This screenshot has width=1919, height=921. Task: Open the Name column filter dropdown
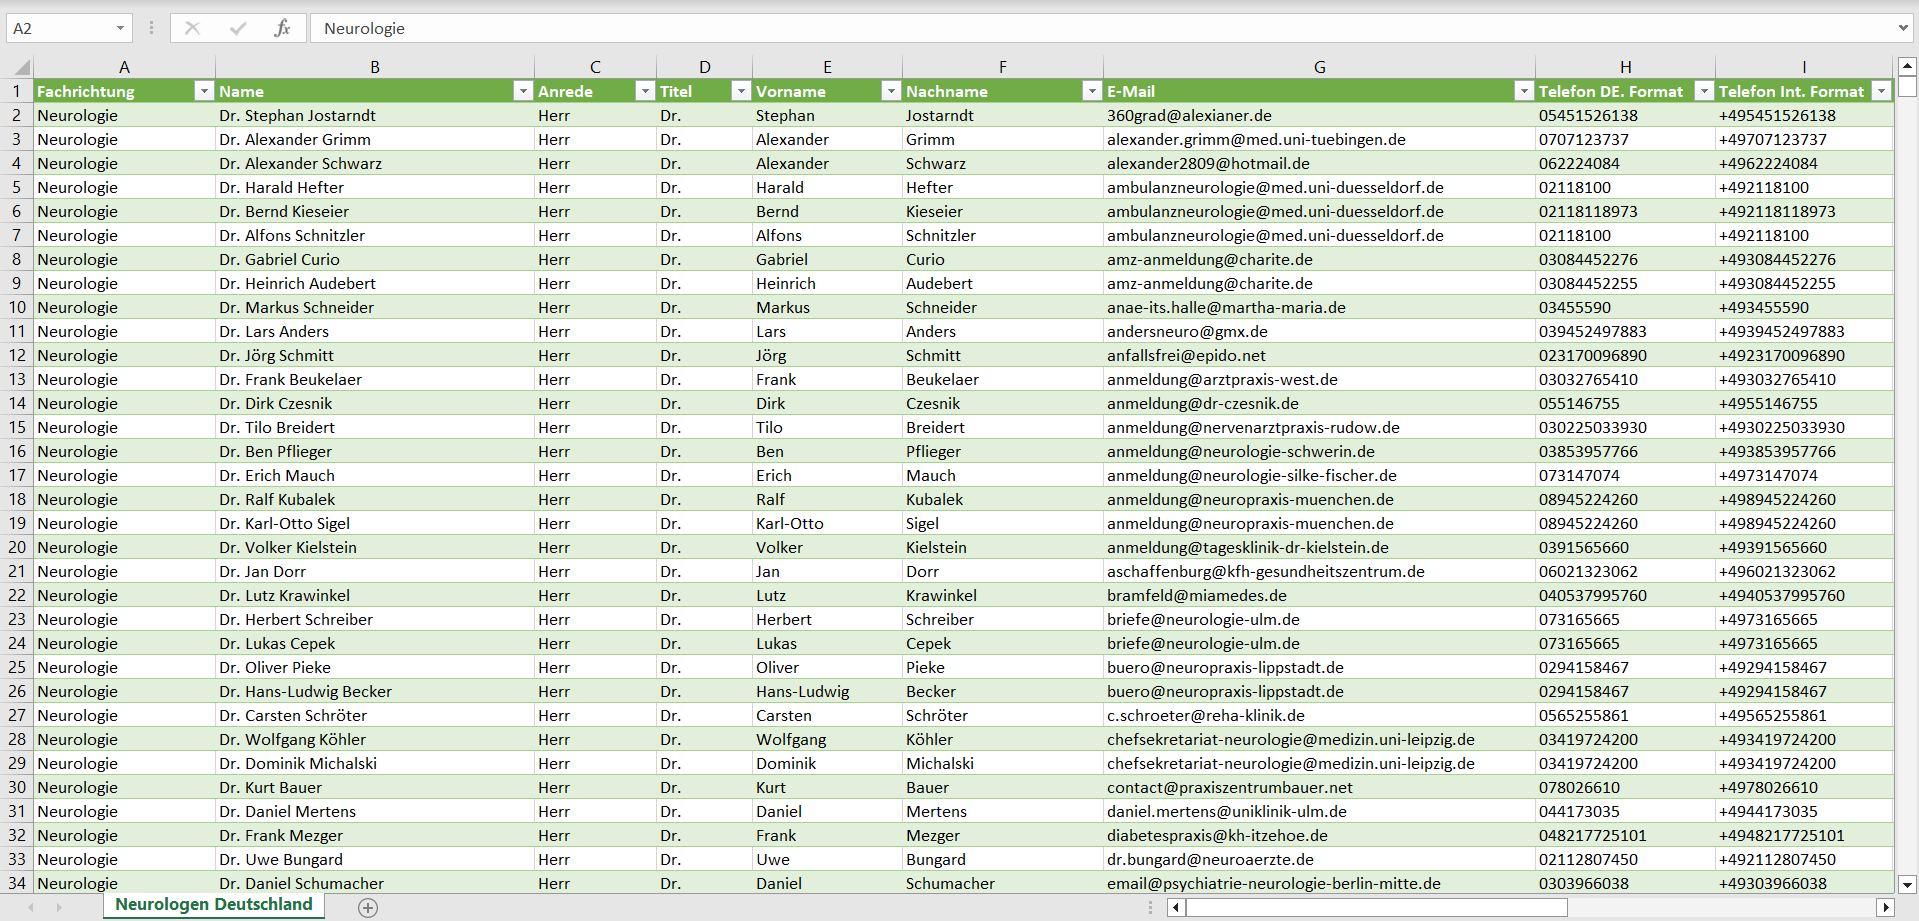pos(522,91)
